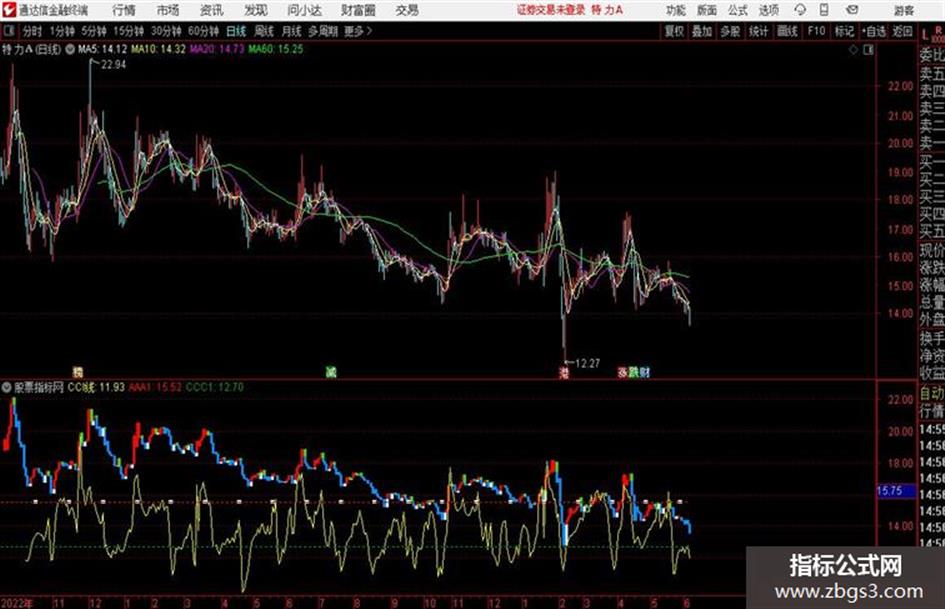Image resolution: width=945 pixels, height=609 pixels.
Task: Expand the 股票指标网 sub-chart dropdown arrow
Action: click(x=7, y=387)
